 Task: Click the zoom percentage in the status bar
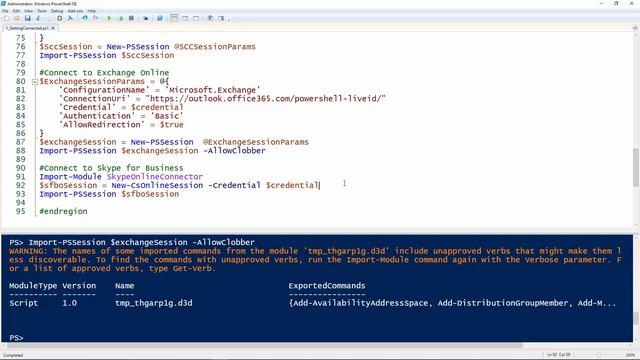631,355
